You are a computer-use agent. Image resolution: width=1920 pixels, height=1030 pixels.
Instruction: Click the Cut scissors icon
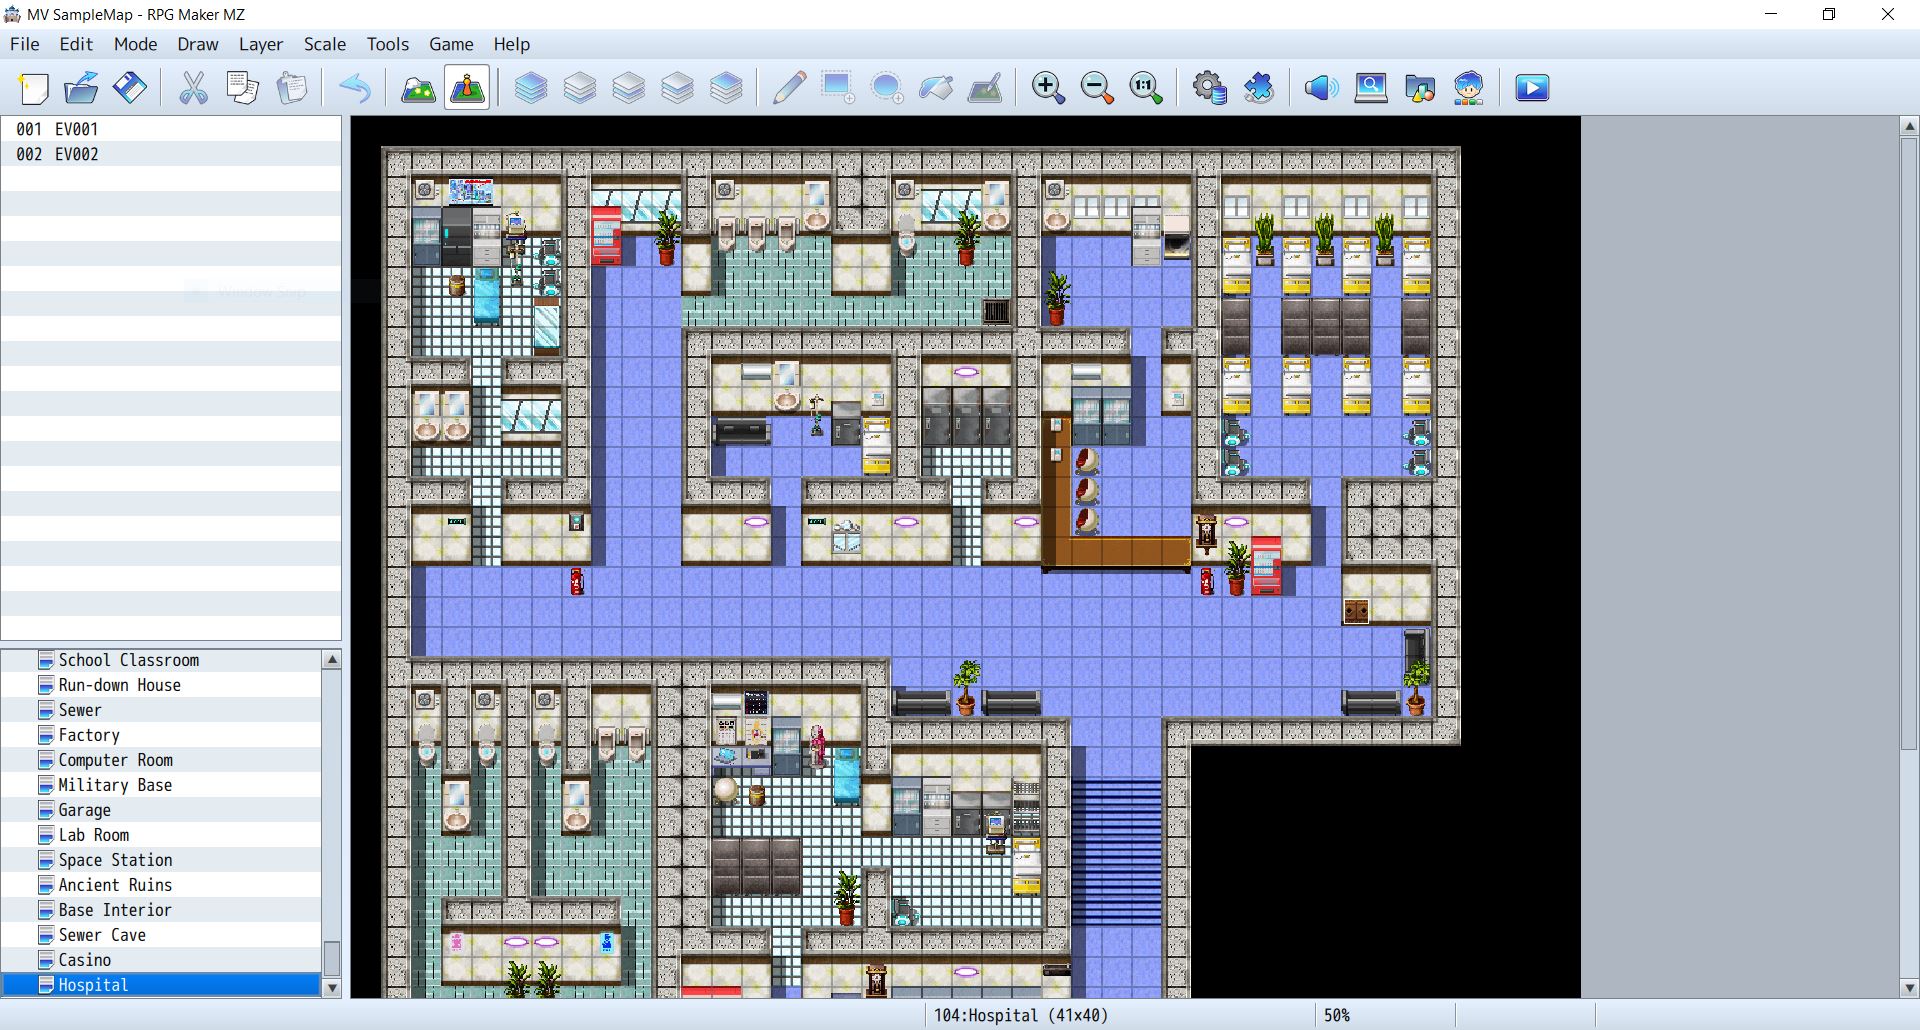(193, 88)
